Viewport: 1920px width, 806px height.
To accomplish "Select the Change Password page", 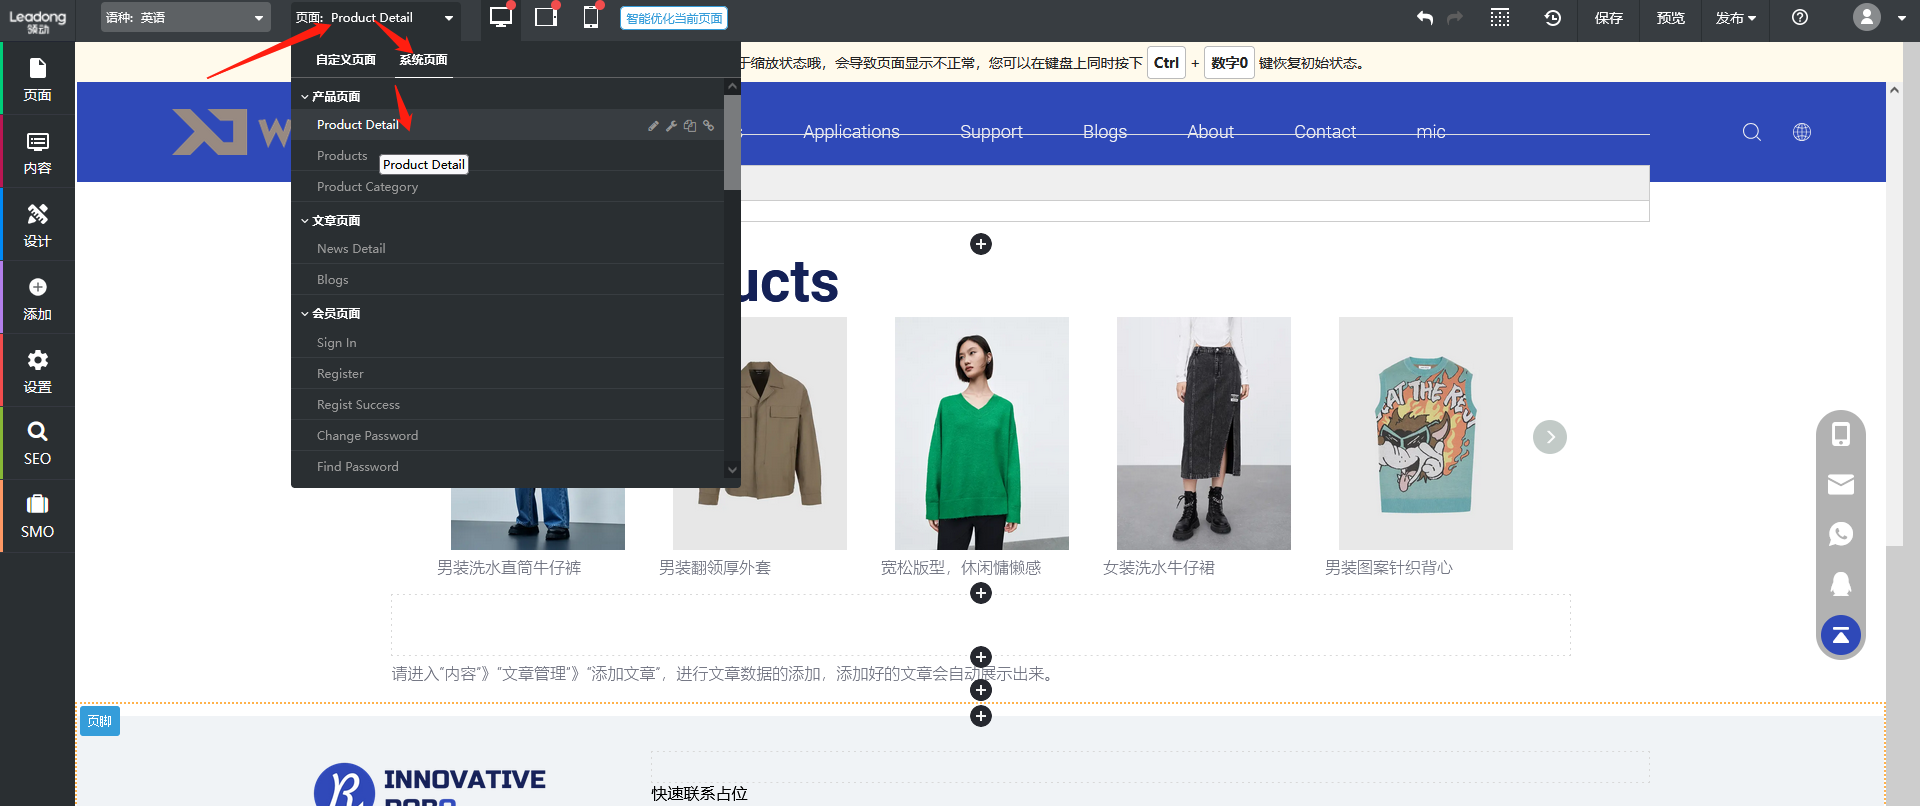I will pos(508,436).
